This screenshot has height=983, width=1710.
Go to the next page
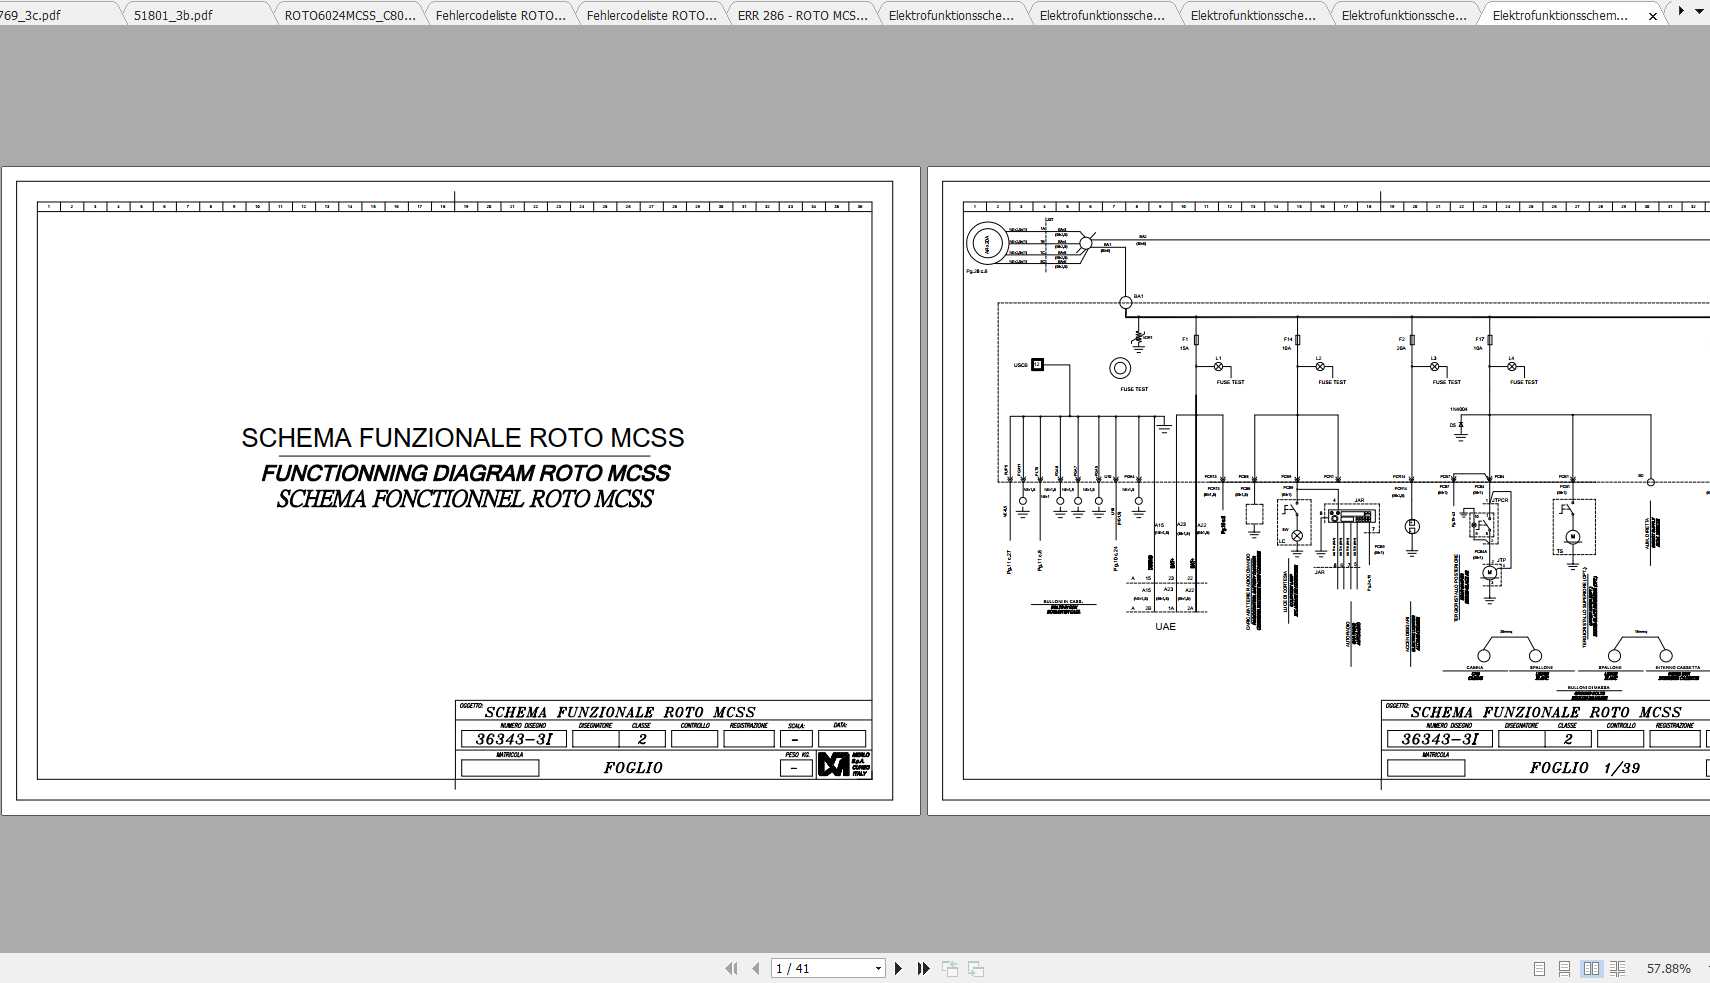point(898,968)
